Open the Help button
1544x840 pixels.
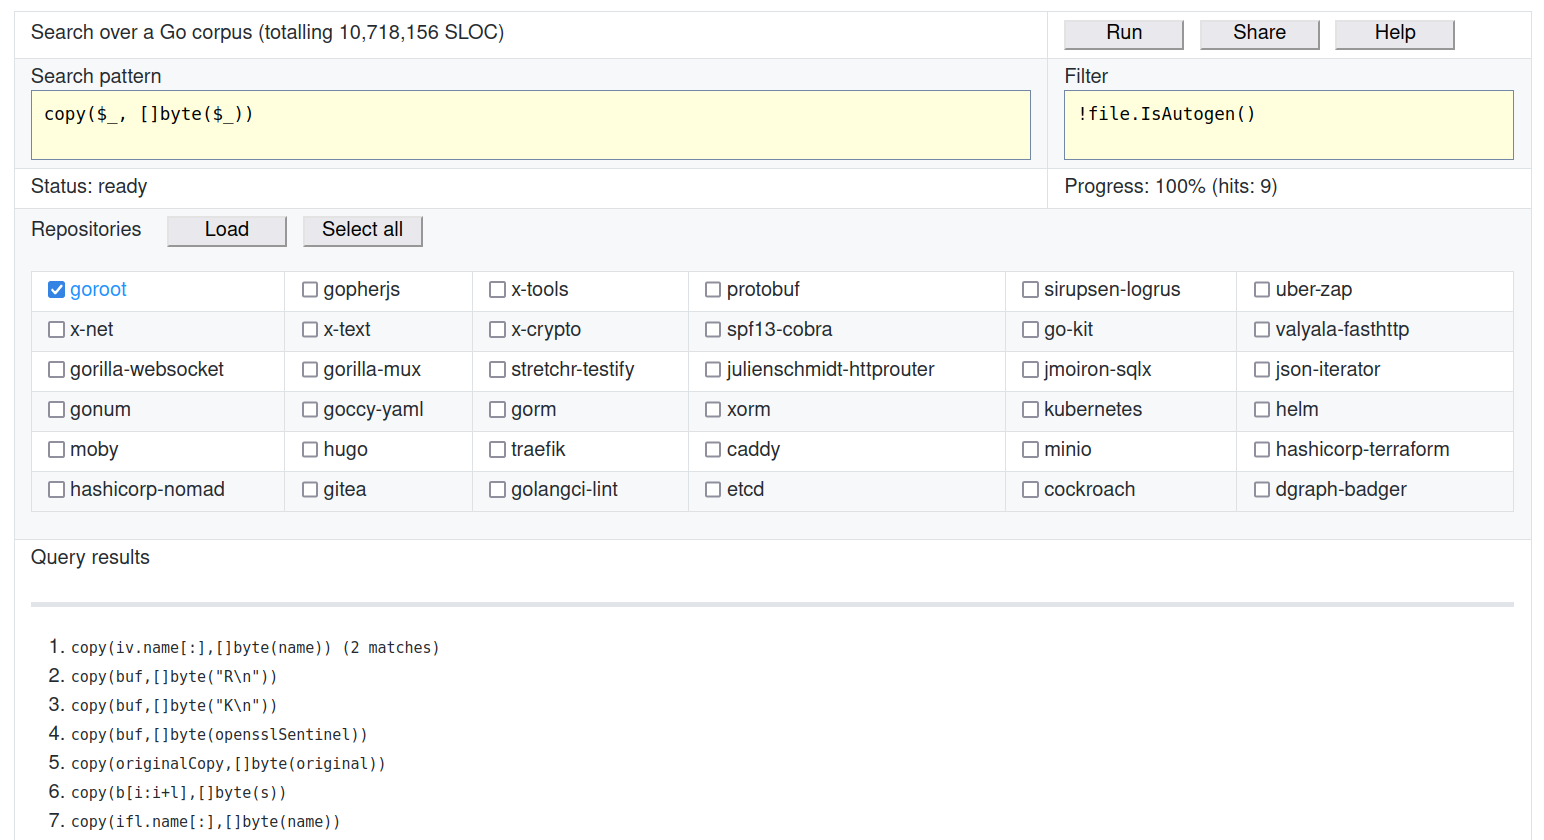[x=1394, y=33]
